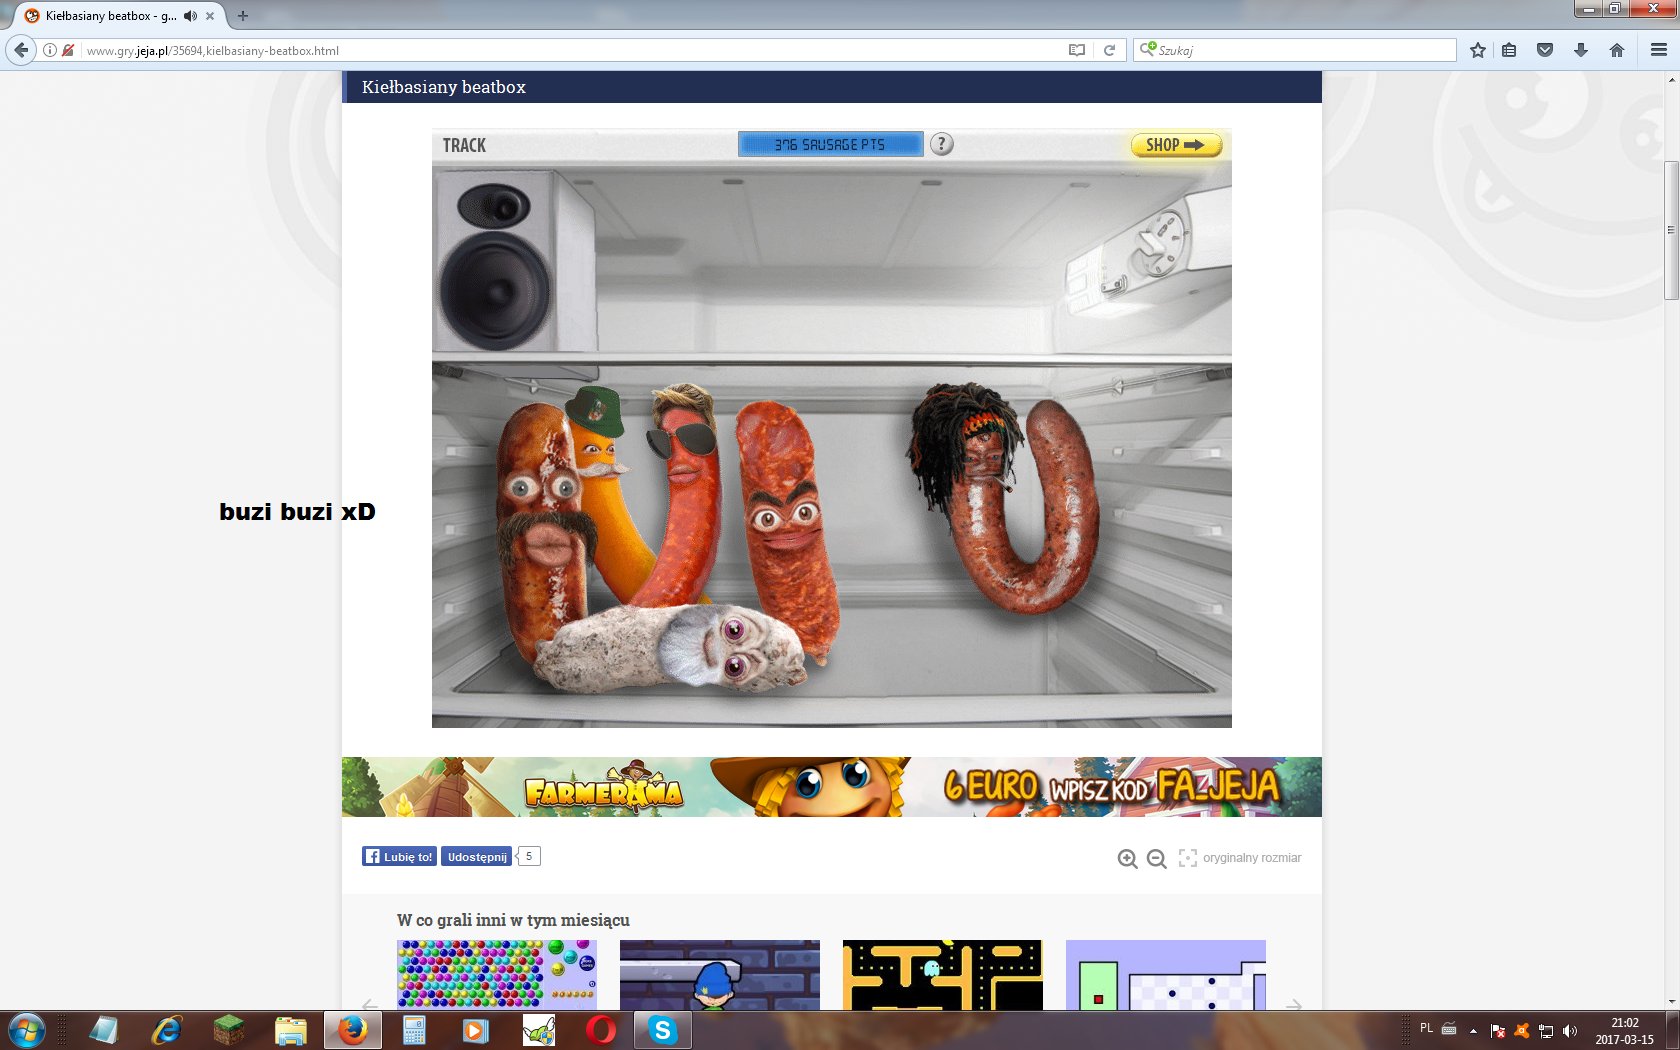Open site information via the info icon
This screenshot has width=1680, height=1050.
pyautogui.click(x=49, y=50)
